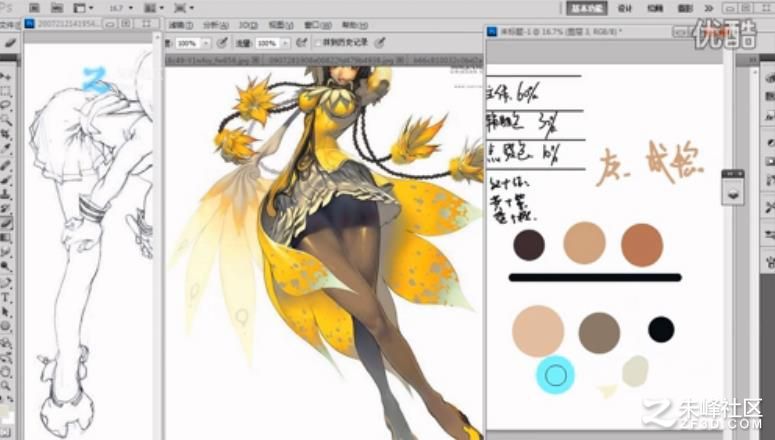Viewport: 775px width, 440px height.
Task: Select the Dodge tool
Action: click(x=6, y=267)
